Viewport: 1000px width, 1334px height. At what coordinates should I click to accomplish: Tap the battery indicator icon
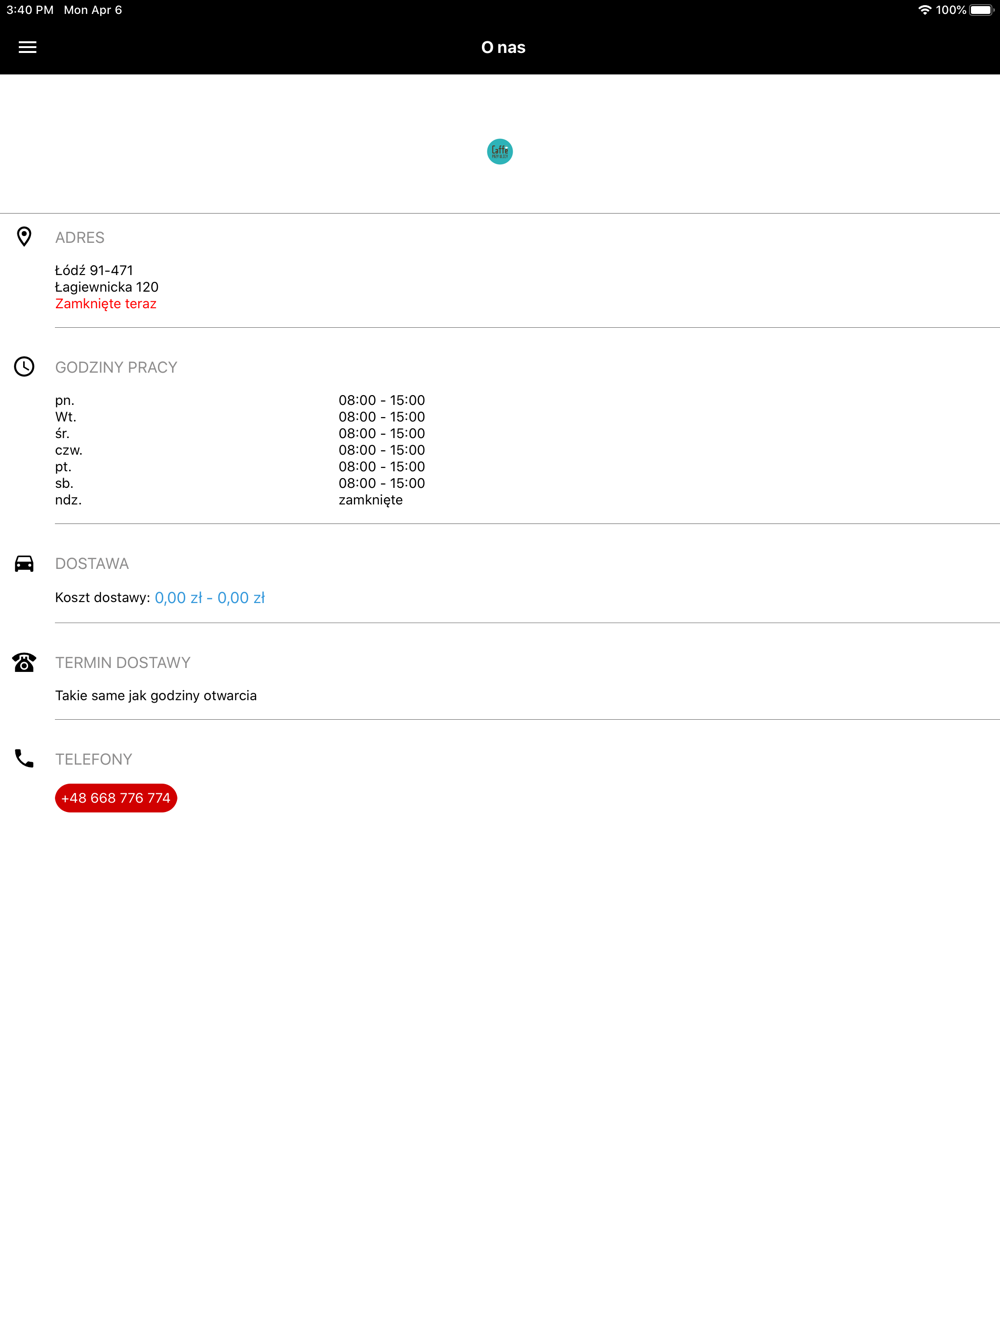click(981, 10)
